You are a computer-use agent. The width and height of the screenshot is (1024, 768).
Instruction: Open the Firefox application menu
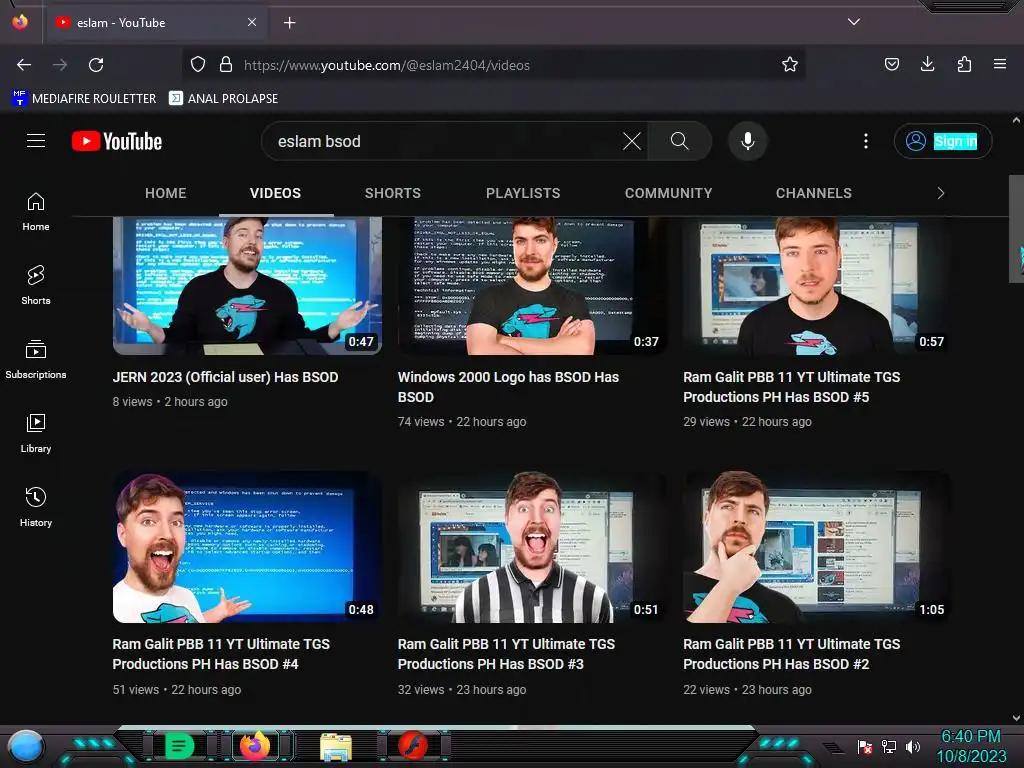click(1000, 64)
